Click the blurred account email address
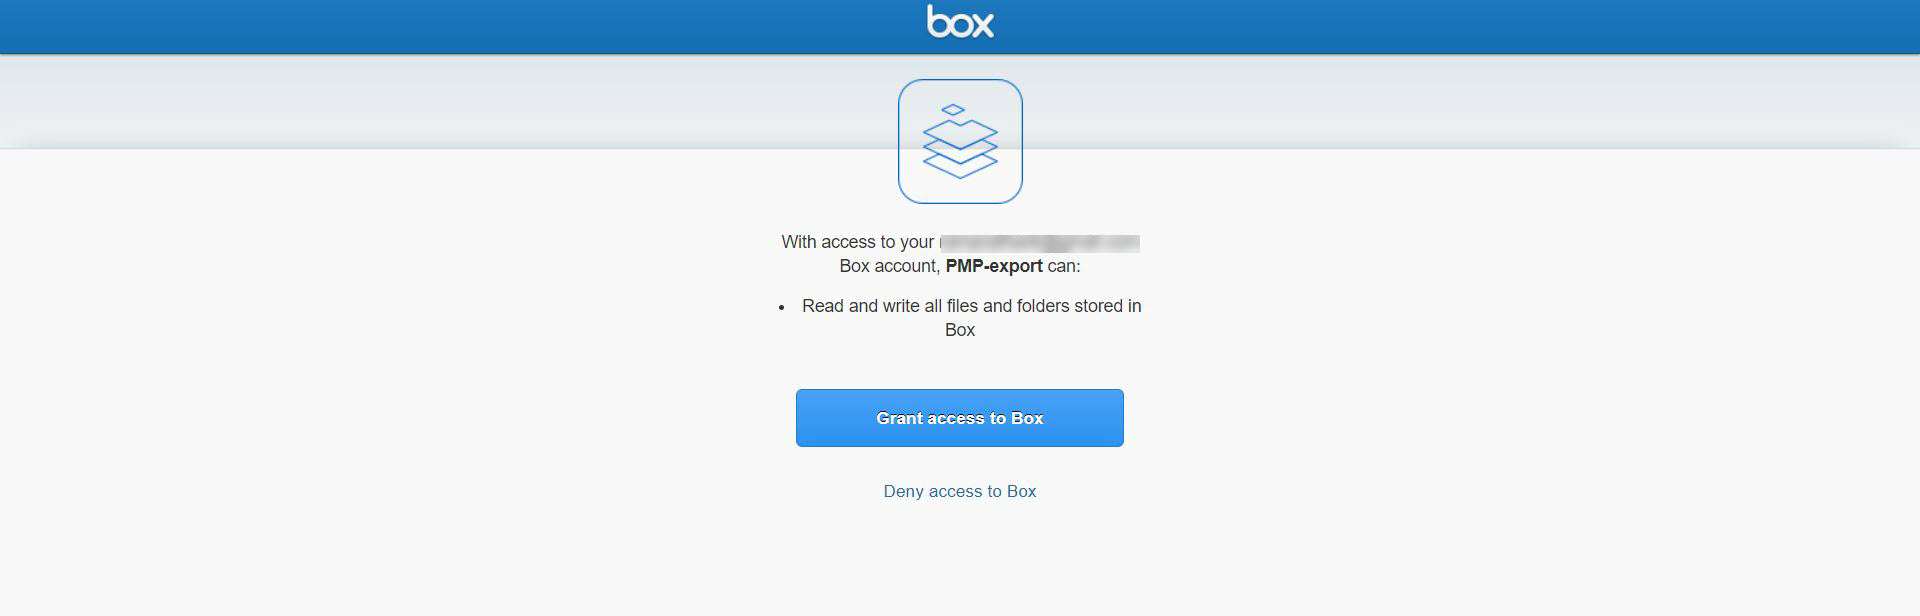The image size is (1920, 616). coord(1040,242)
